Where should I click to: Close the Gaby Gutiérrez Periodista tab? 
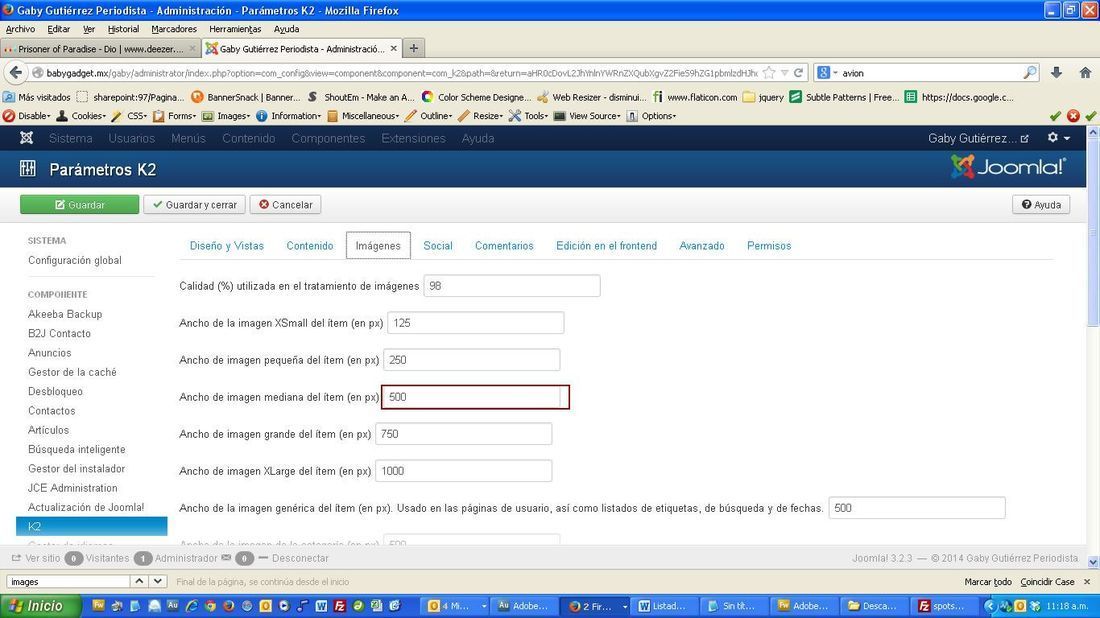[394, 49]
